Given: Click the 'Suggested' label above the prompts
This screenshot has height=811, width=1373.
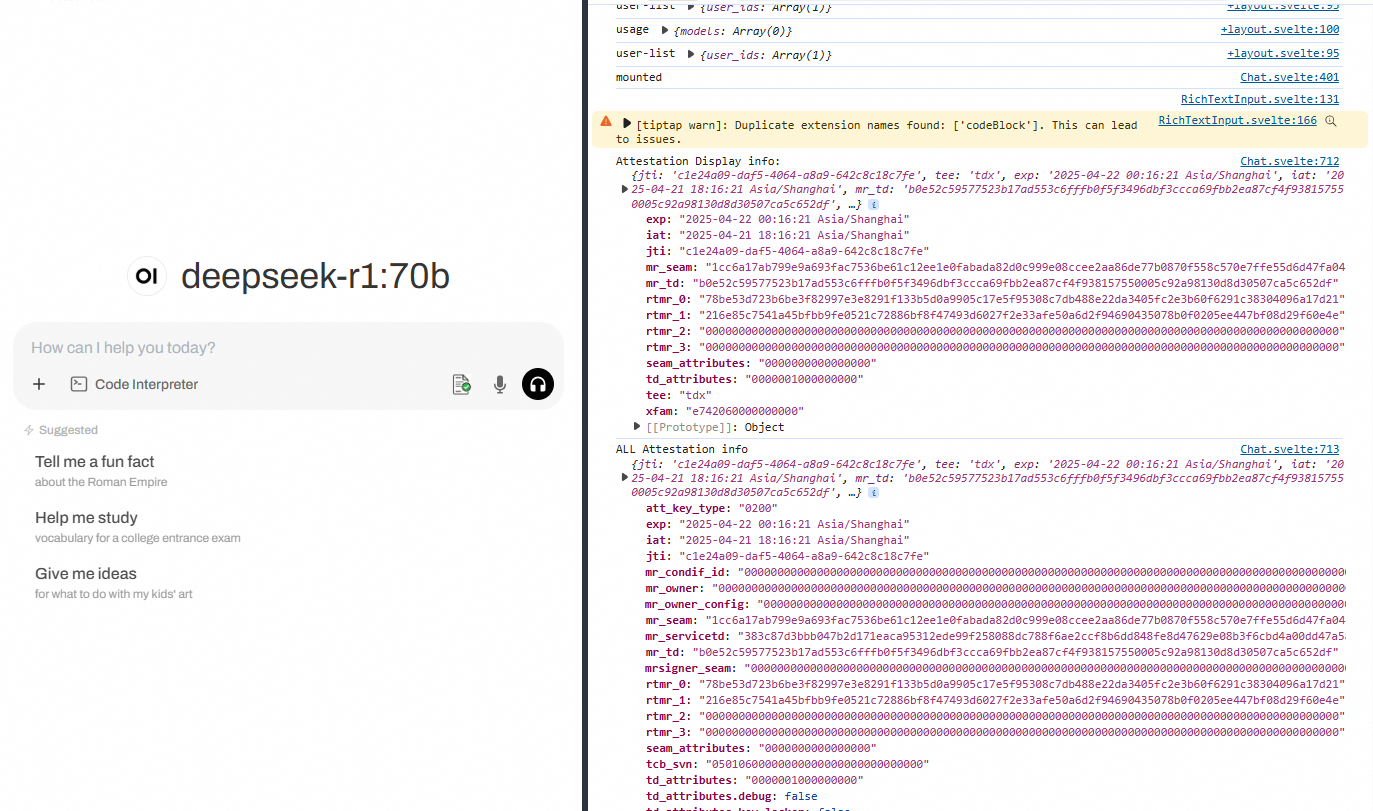Looking at the screenshot, I should (68, 430).
